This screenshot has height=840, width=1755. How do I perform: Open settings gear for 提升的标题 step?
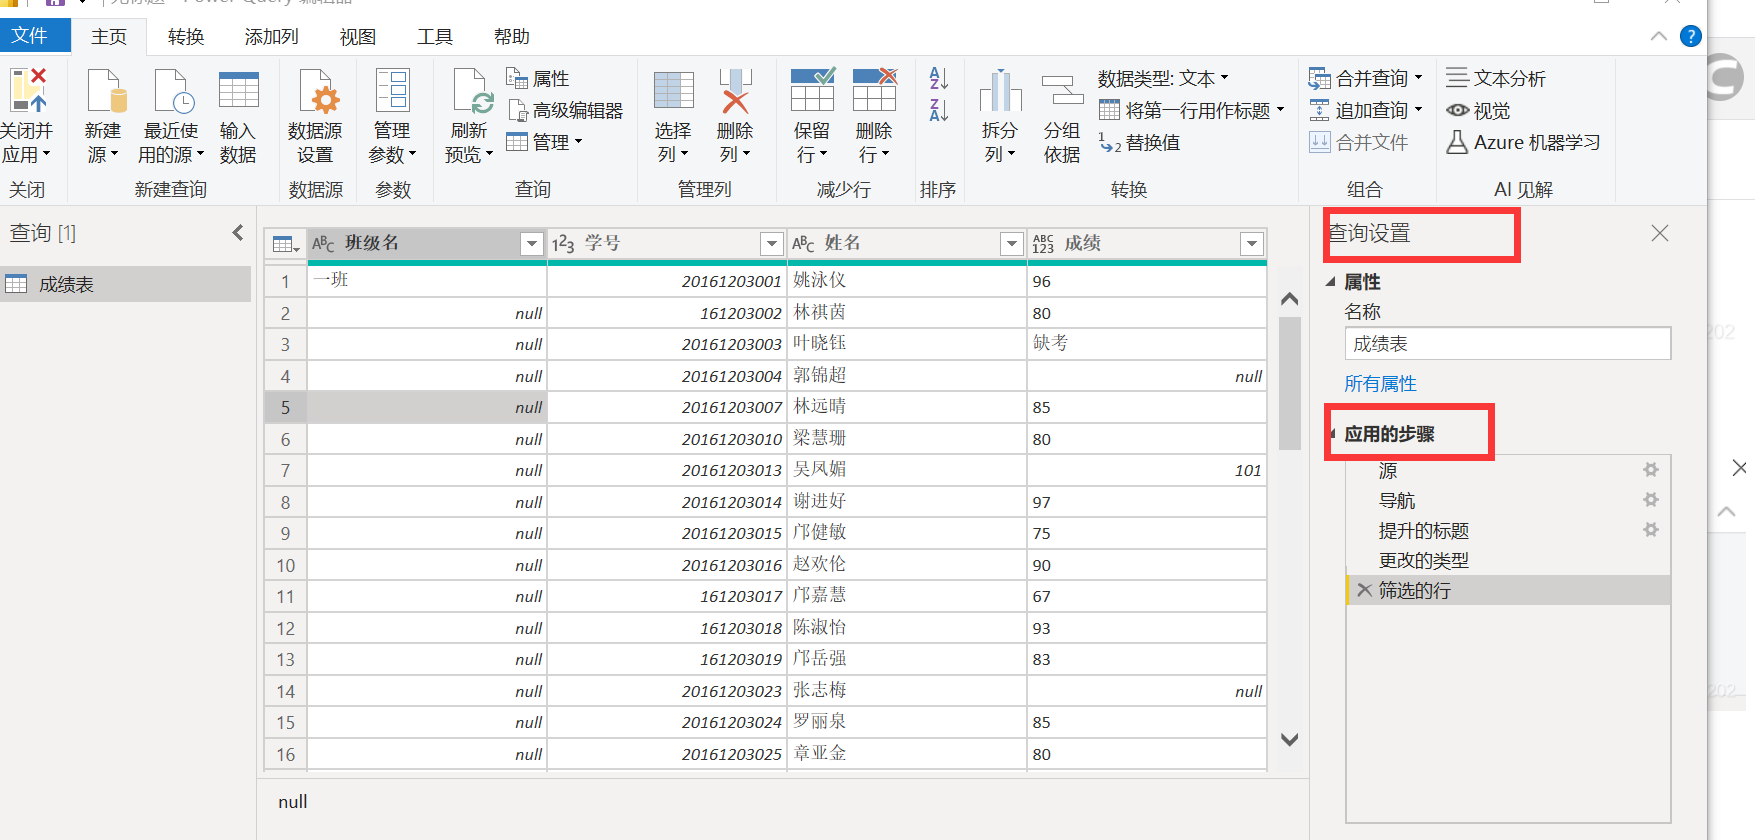click(x=1651, y=530)
